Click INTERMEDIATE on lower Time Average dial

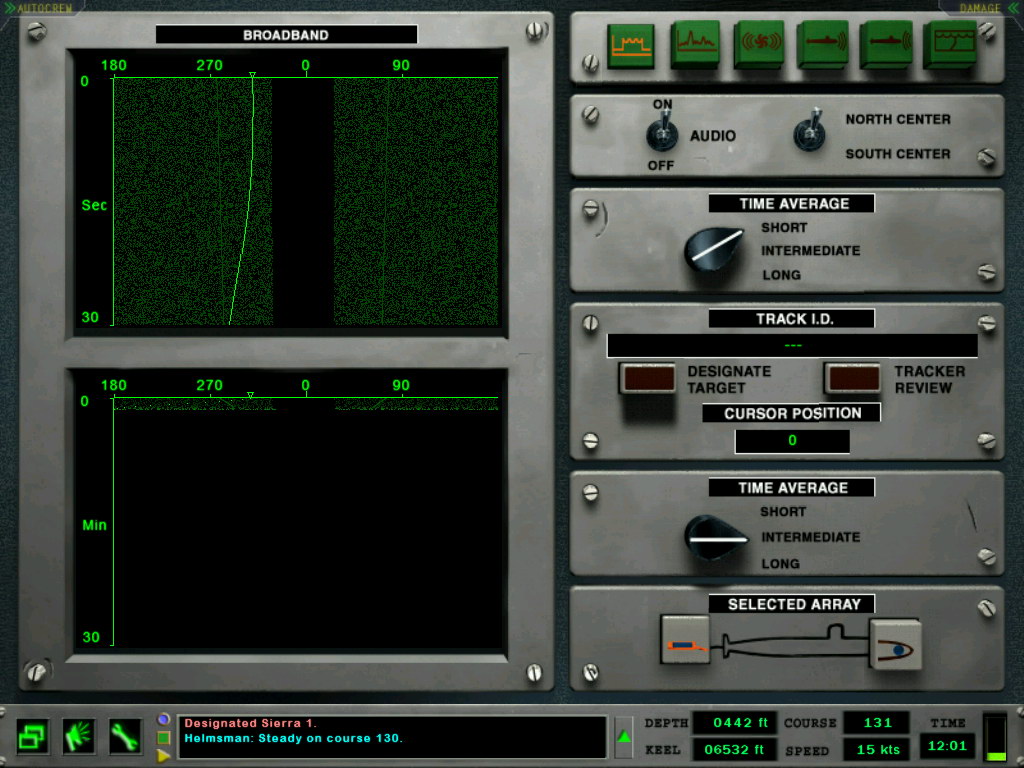(810, 537)
